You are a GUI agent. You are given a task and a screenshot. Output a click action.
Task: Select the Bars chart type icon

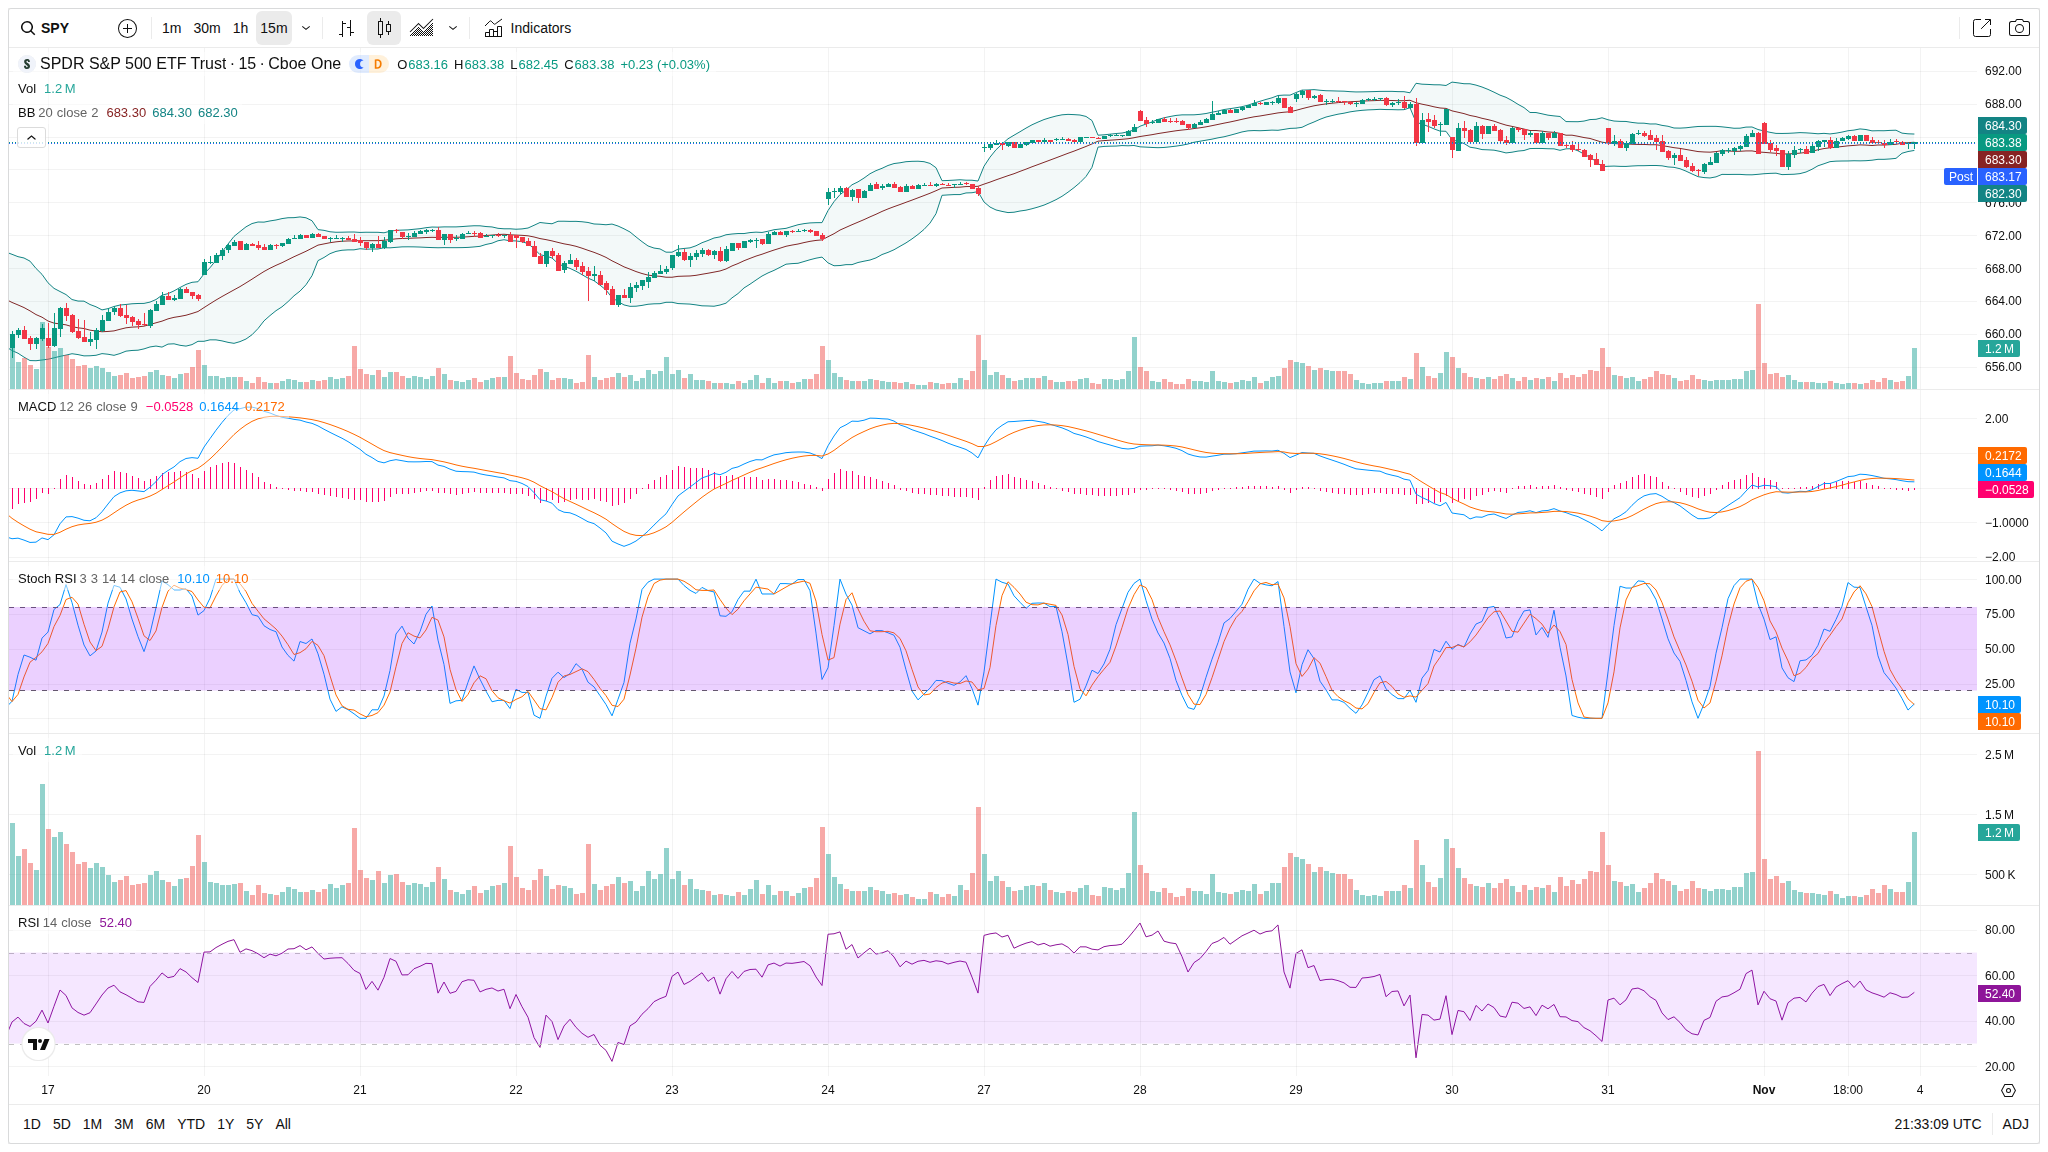[x=346, y=28]
